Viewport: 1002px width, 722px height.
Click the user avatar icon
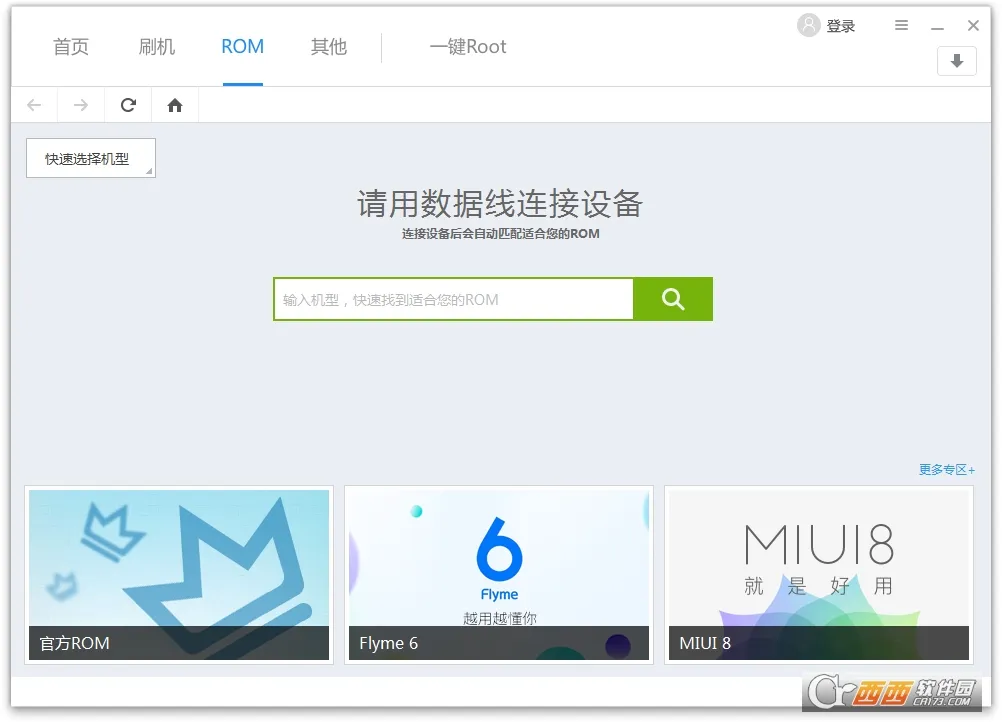(808, 26)
